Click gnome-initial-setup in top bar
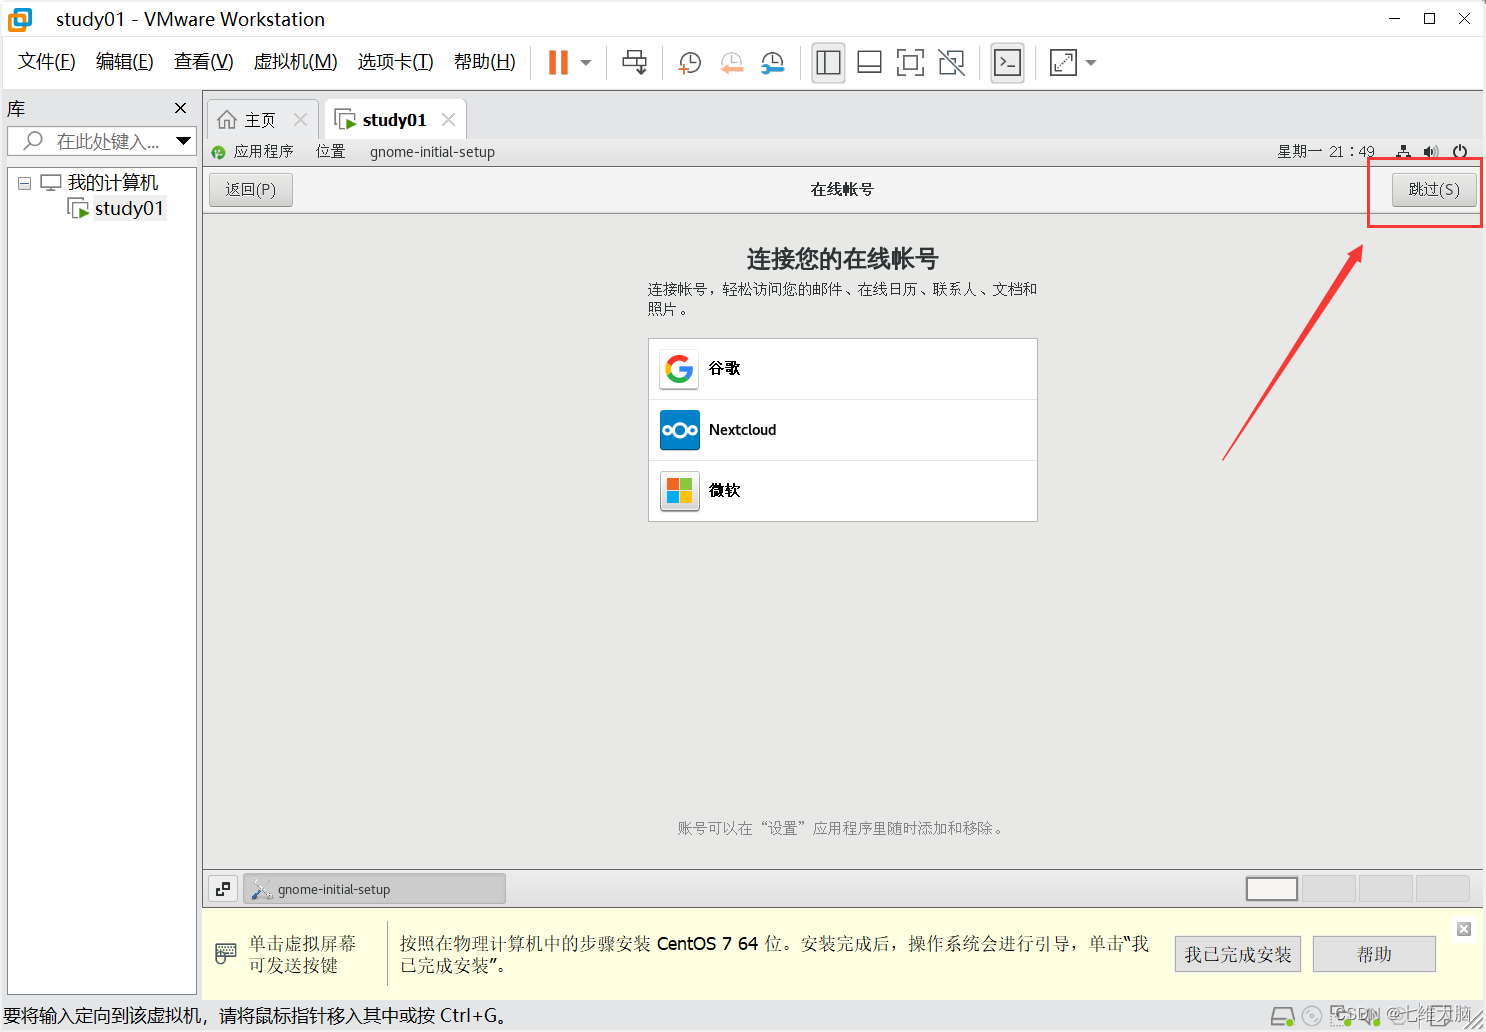Image resolution: width=1486 pixels, height=1032 pixels. click(432, 152)
